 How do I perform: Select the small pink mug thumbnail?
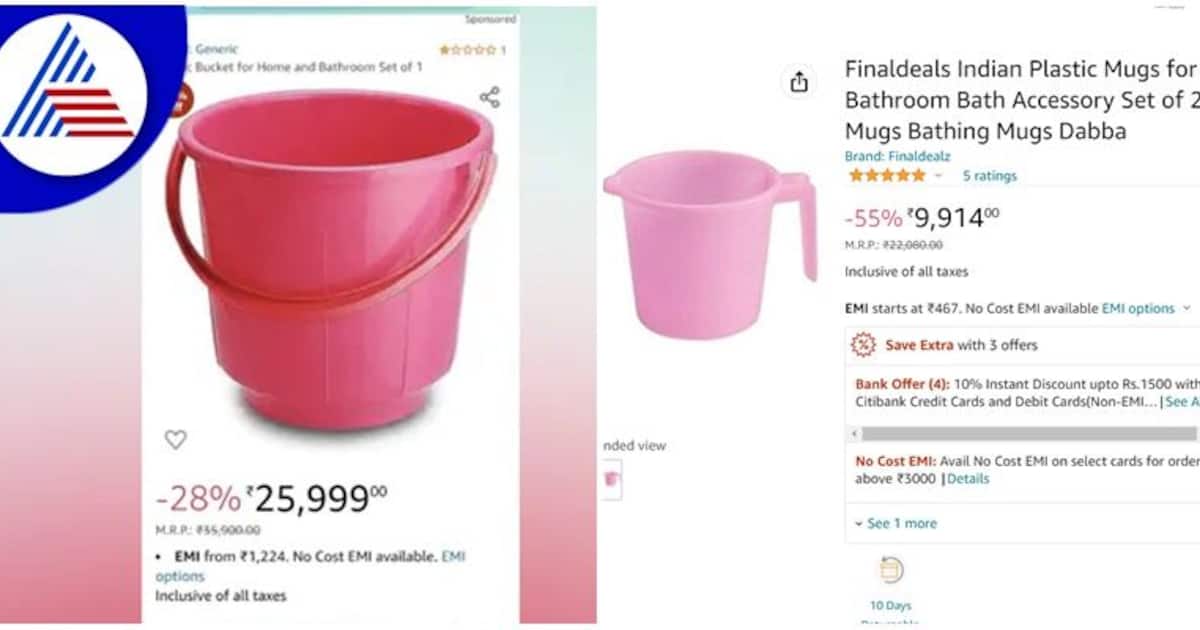point(610,480)
